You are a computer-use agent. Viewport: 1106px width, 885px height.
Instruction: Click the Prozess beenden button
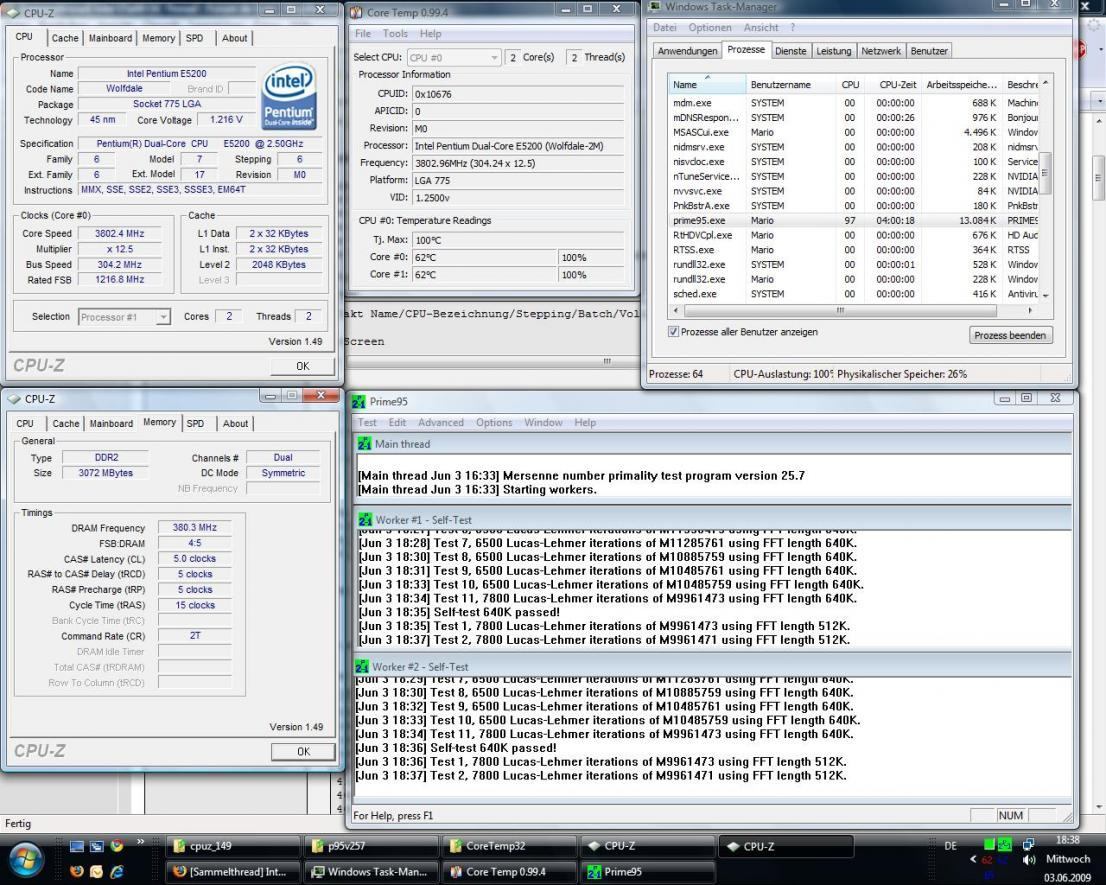point(1011,335)
